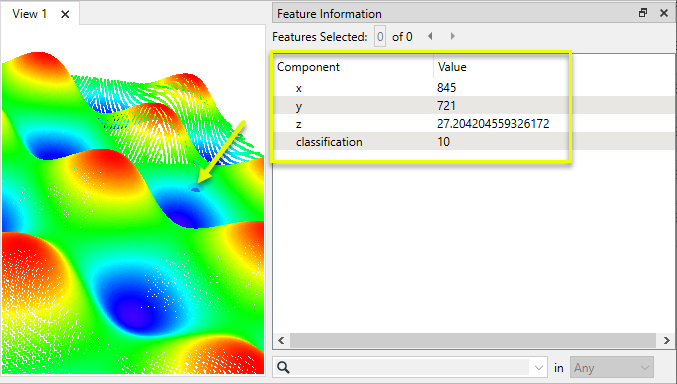Click the horizontal scrollbar track
This screenshot has width=677, height=384.
pos(473,340)
